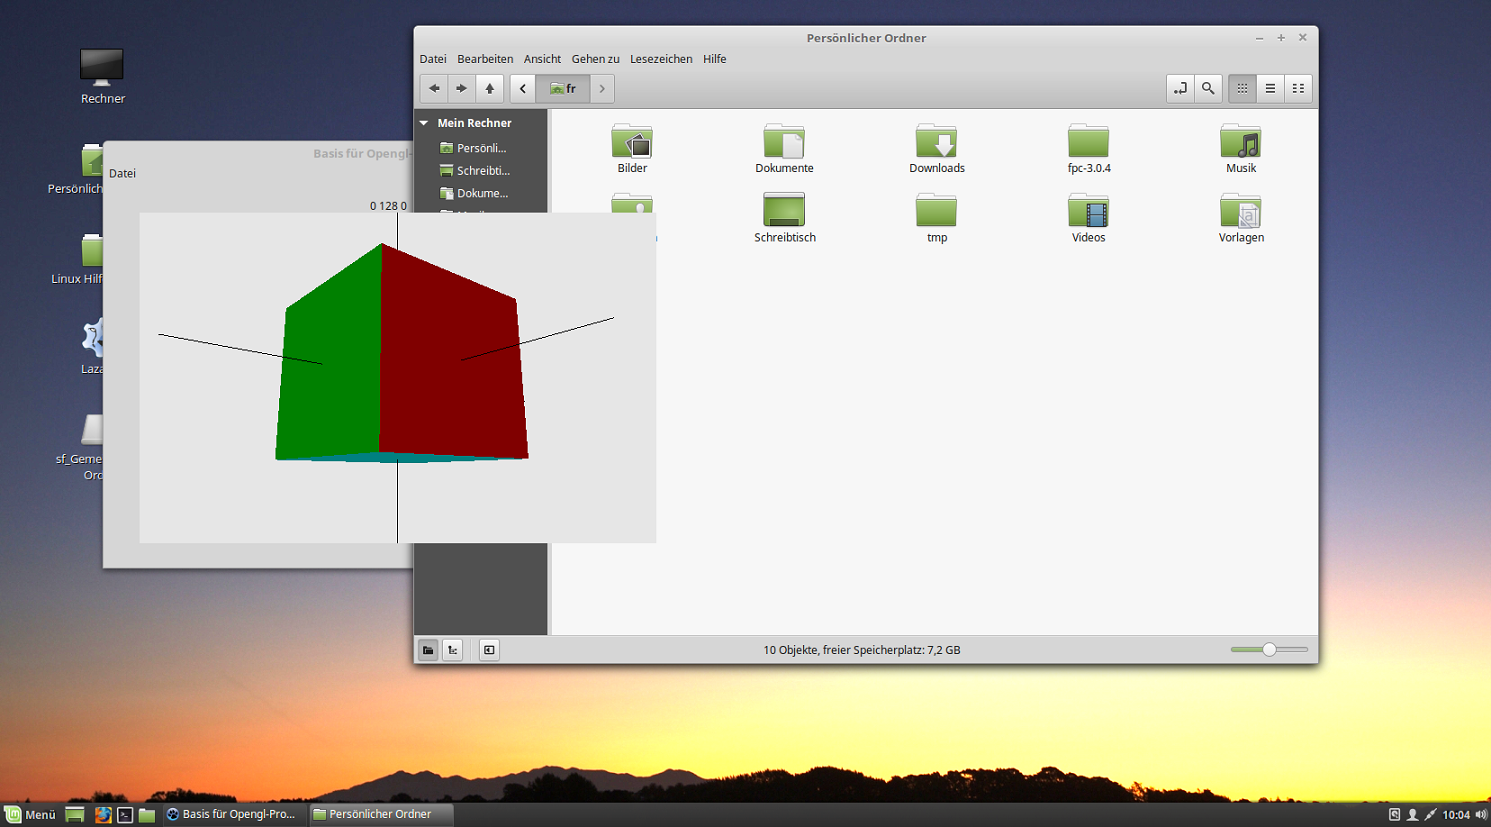Switch to list view

(x=1270, y=88)
